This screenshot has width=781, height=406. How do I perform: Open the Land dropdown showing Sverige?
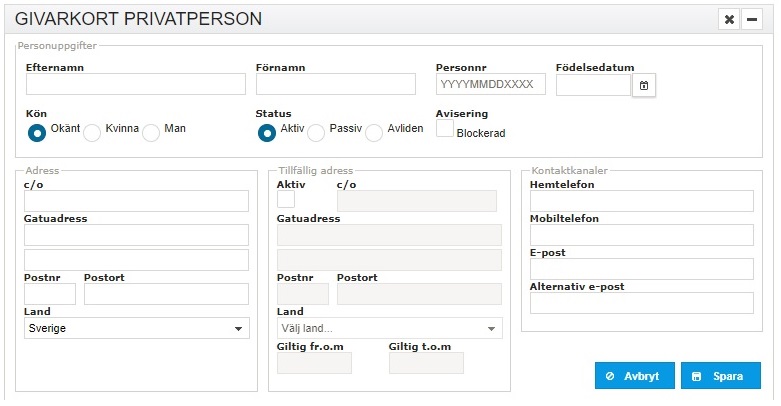click(x=136, y=328)
